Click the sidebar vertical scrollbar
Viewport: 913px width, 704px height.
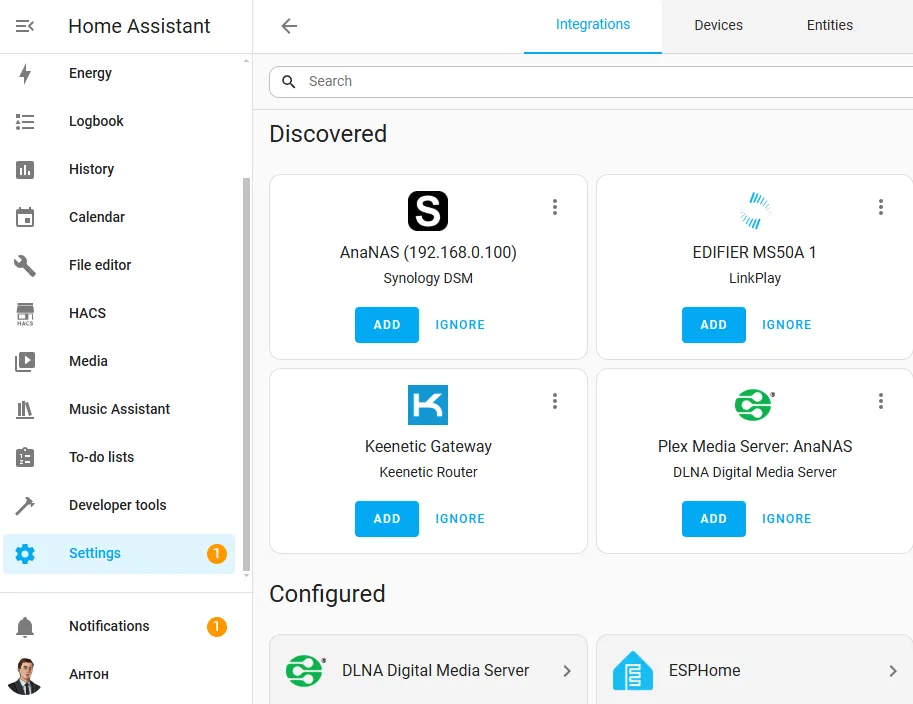point(246,374)
